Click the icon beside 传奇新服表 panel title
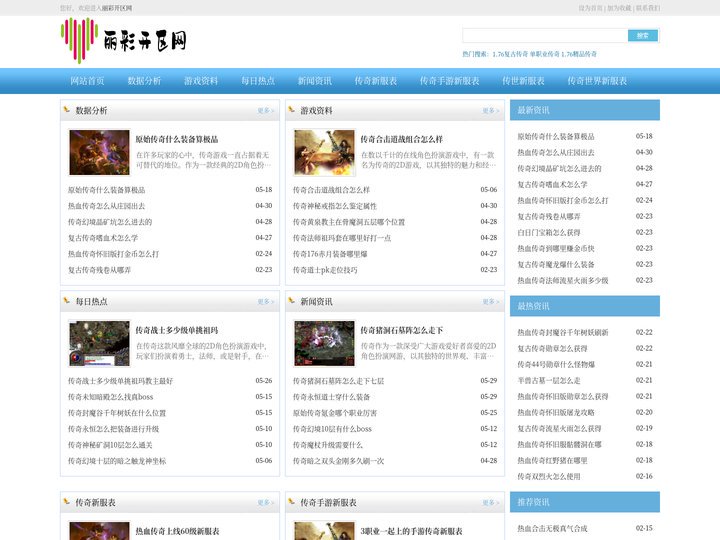Viewport: 720px width, 540px height. click(x=67, y=501)
